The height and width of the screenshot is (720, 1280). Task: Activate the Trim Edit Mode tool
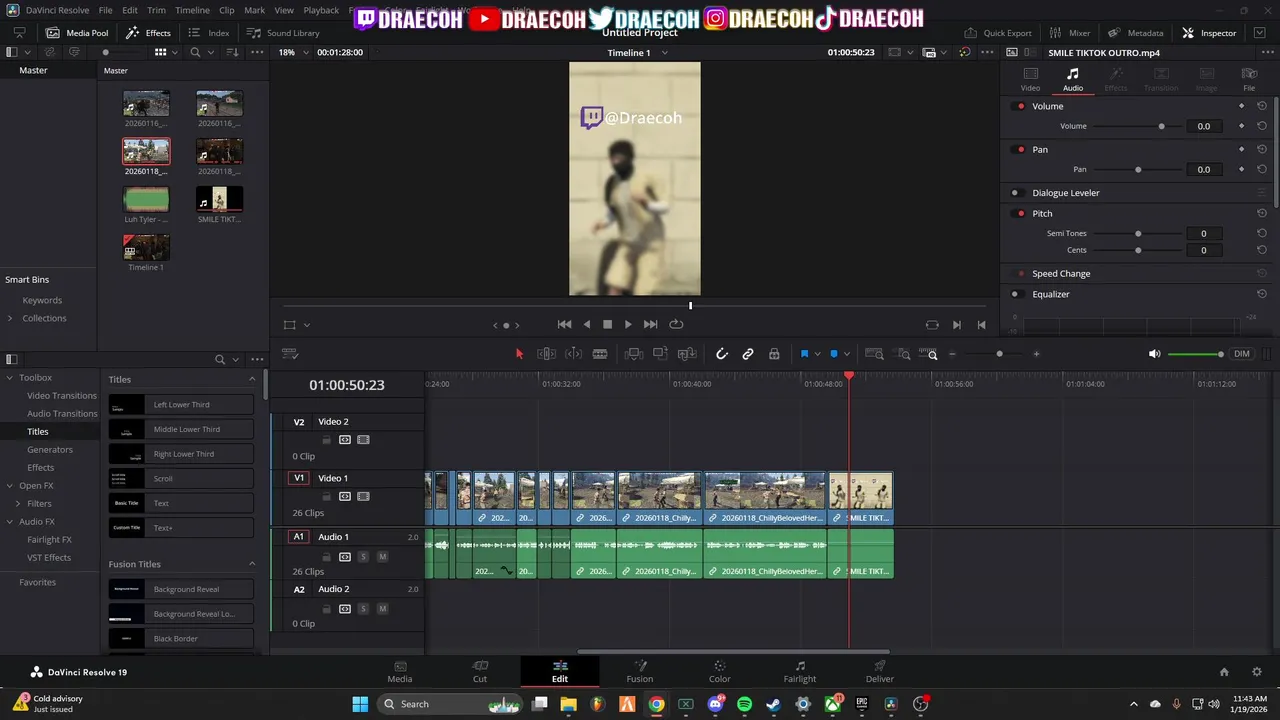pyautogui.click(x=546, y=354)
